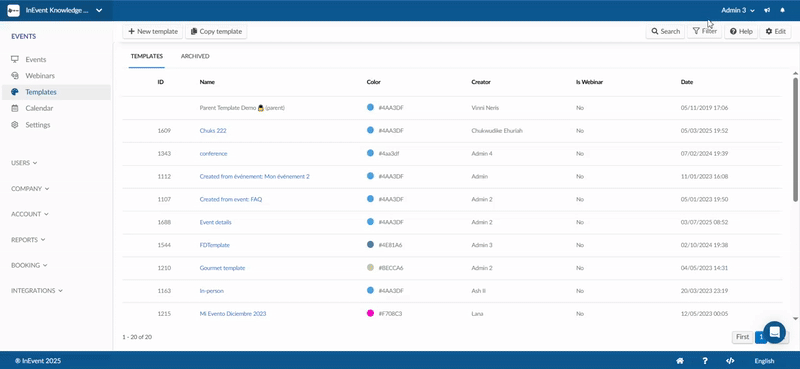Sort by the Creator column header

point(481,82)
